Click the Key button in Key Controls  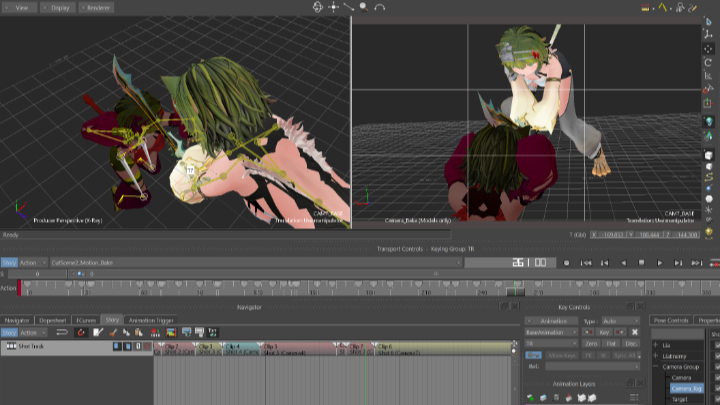pos(604,332)
